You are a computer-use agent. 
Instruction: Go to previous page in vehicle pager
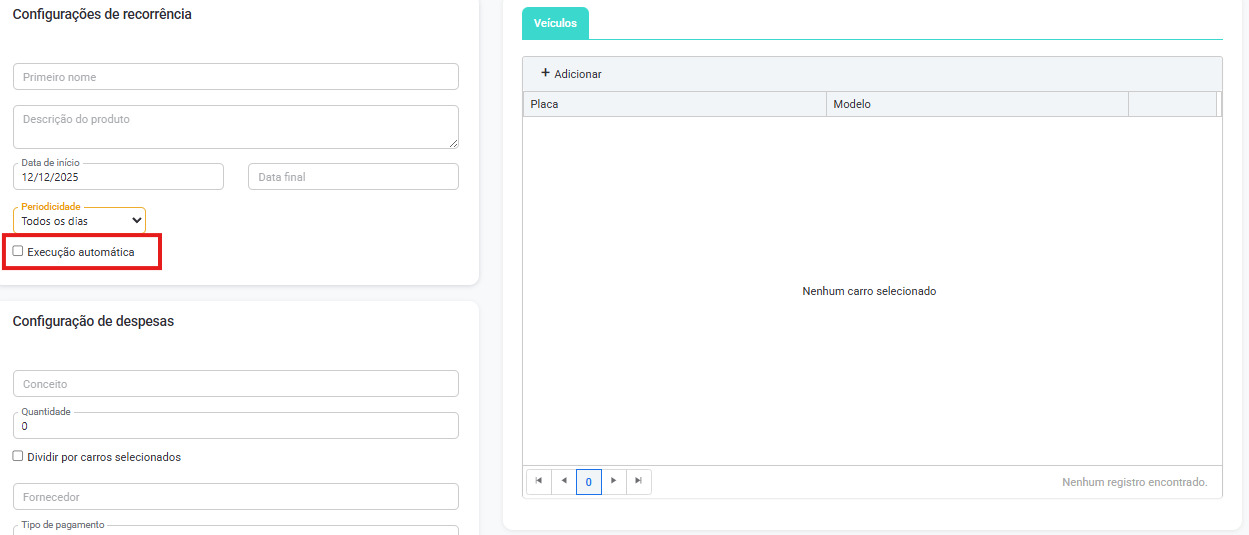point(564,481)
